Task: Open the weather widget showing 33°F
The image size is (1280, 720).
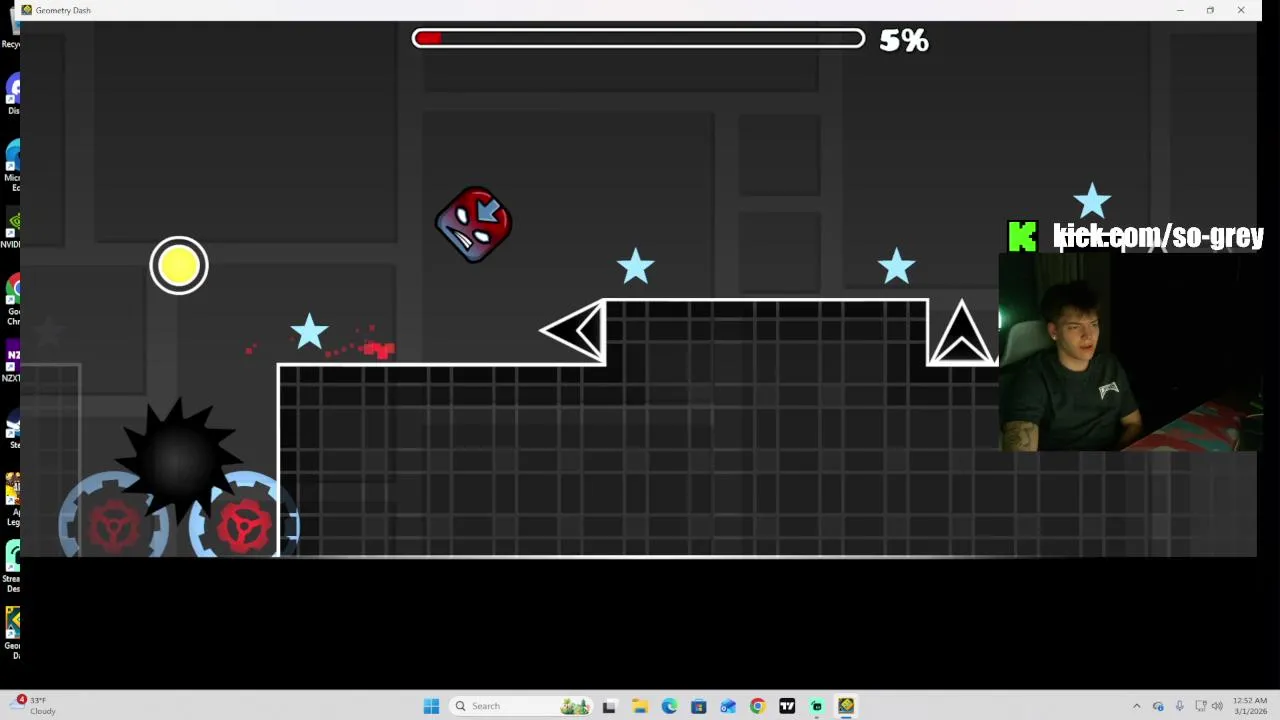Action: pyautogui.click(x=34, y=706)
